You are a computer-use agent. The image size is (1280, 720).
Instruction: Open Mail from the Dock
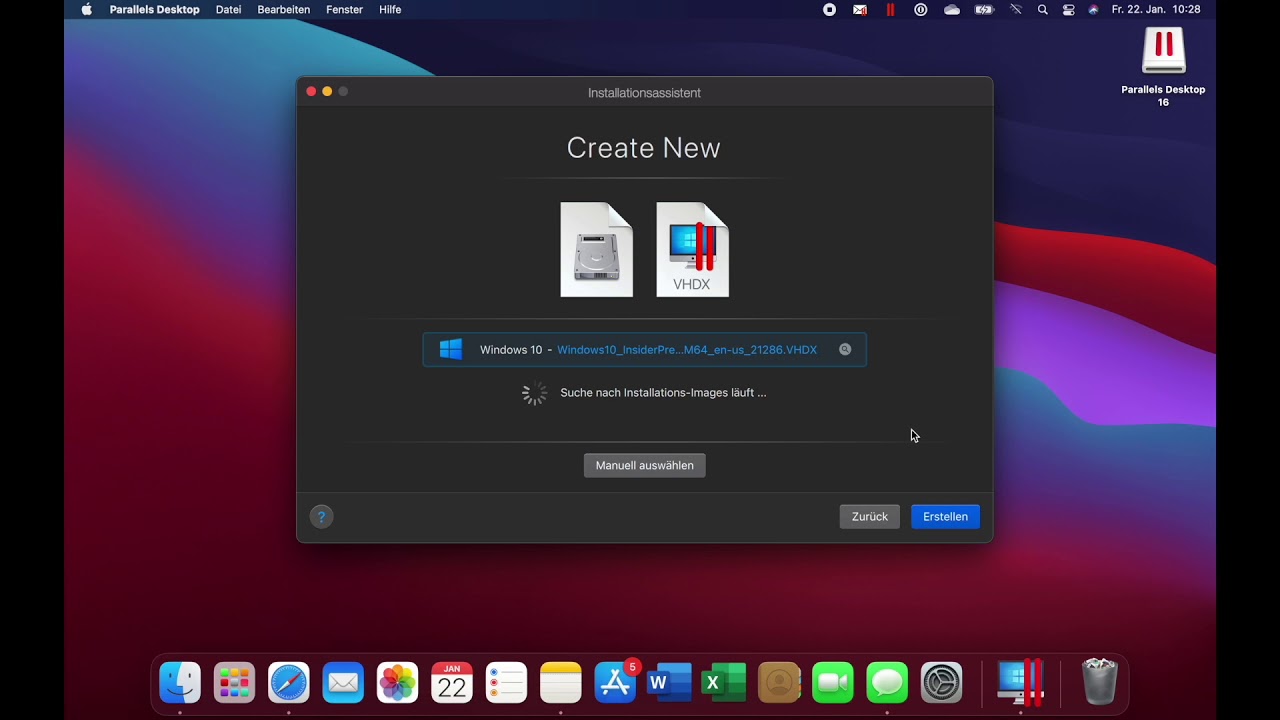click(343, 683)
